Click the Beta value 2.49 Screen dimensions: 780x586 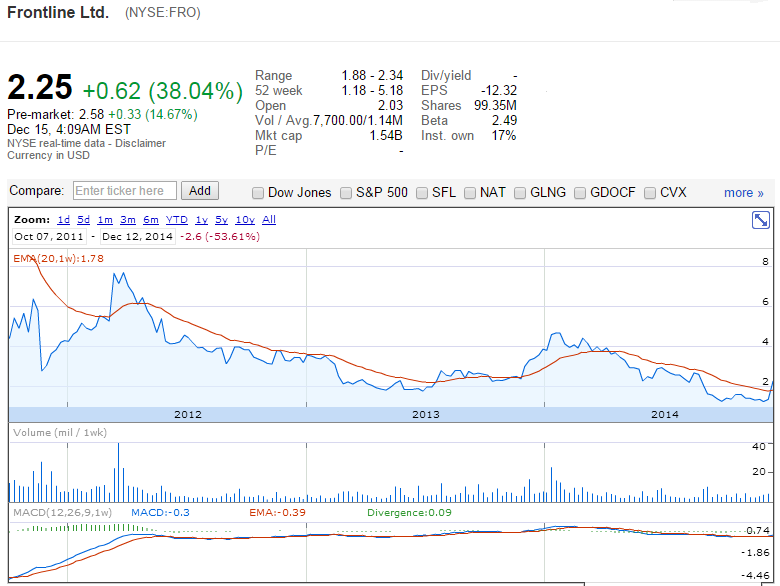[504, 120]
